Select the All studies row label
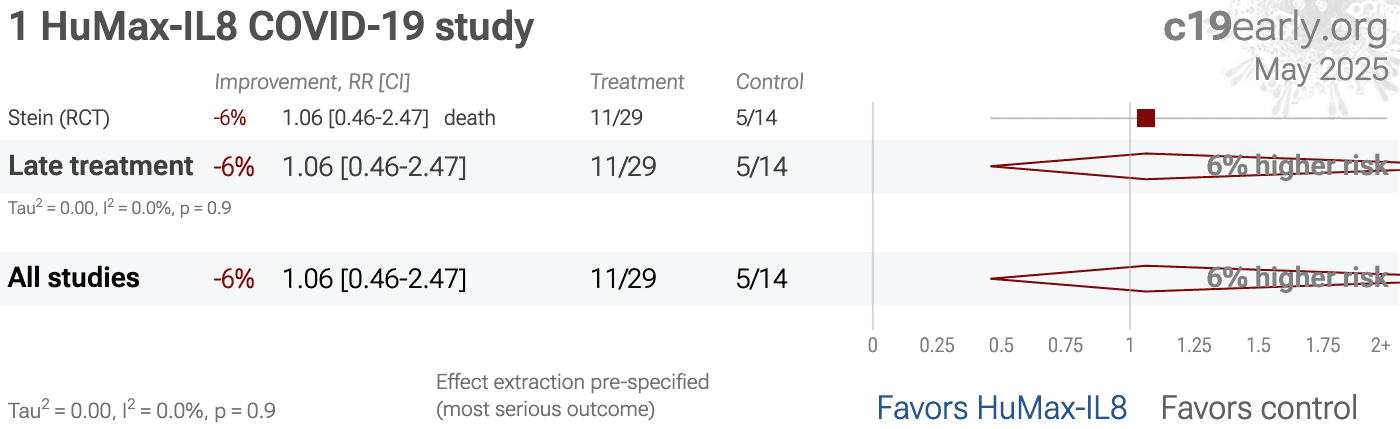Image resolution: width=1400 pixels, height=429 pixels. click(x=74, y=278)
